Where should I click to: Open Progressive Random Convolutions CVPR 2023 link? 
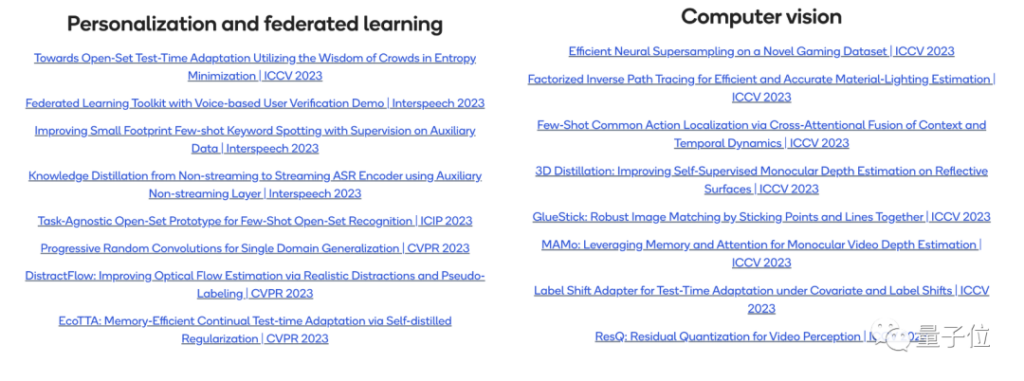click(x=255, y=248)
